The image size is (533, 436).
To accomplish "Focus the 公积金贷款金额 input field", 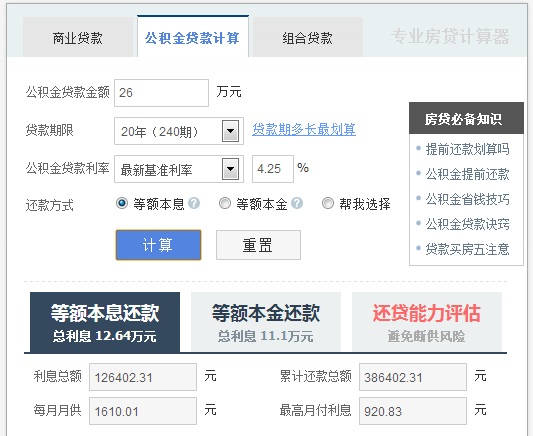I will [161, 93].
